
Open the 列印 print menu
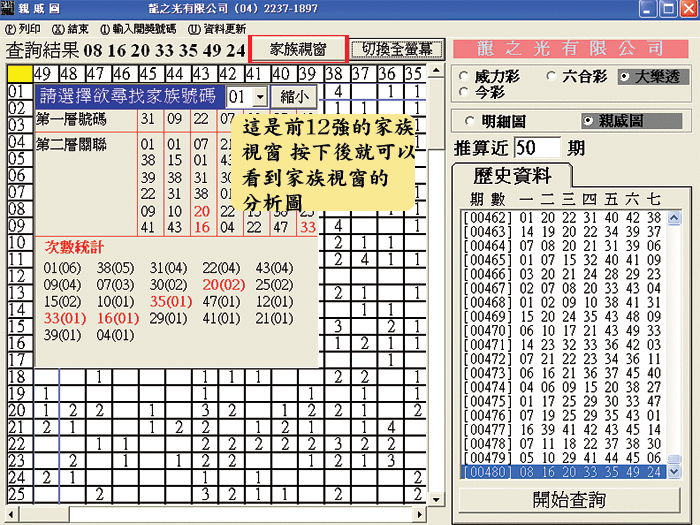pos(23,29)
